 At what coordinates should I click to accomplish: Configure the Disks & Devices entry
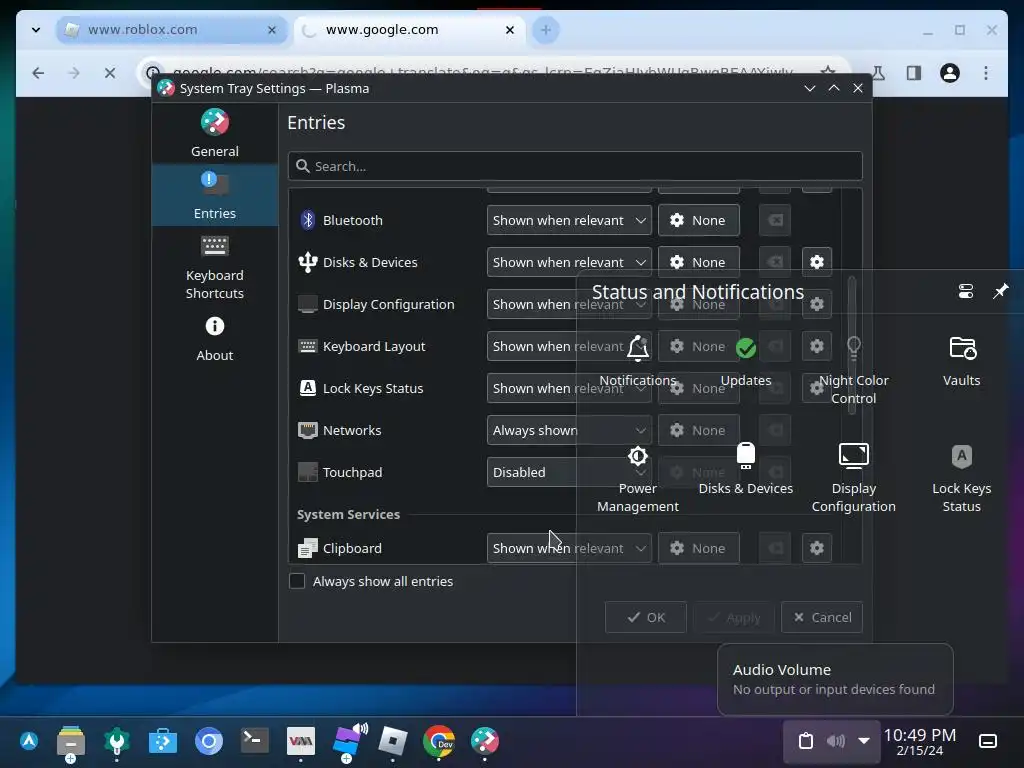pos(816,262)
